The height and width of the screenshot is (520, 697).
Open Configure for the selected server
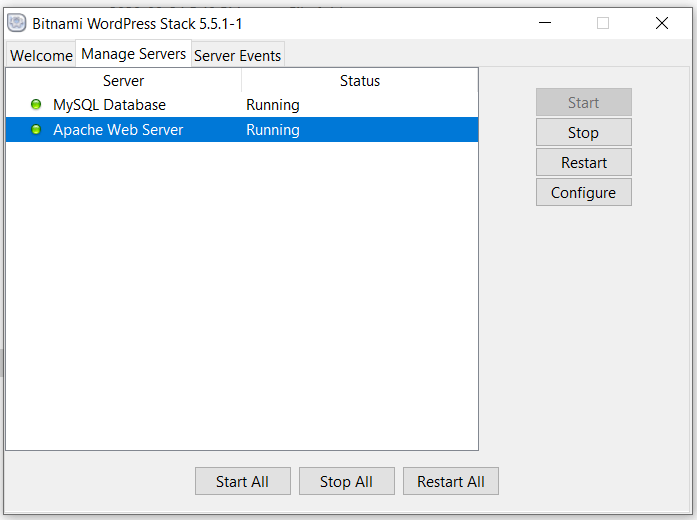pyautogui.click(x=584, y=192)
